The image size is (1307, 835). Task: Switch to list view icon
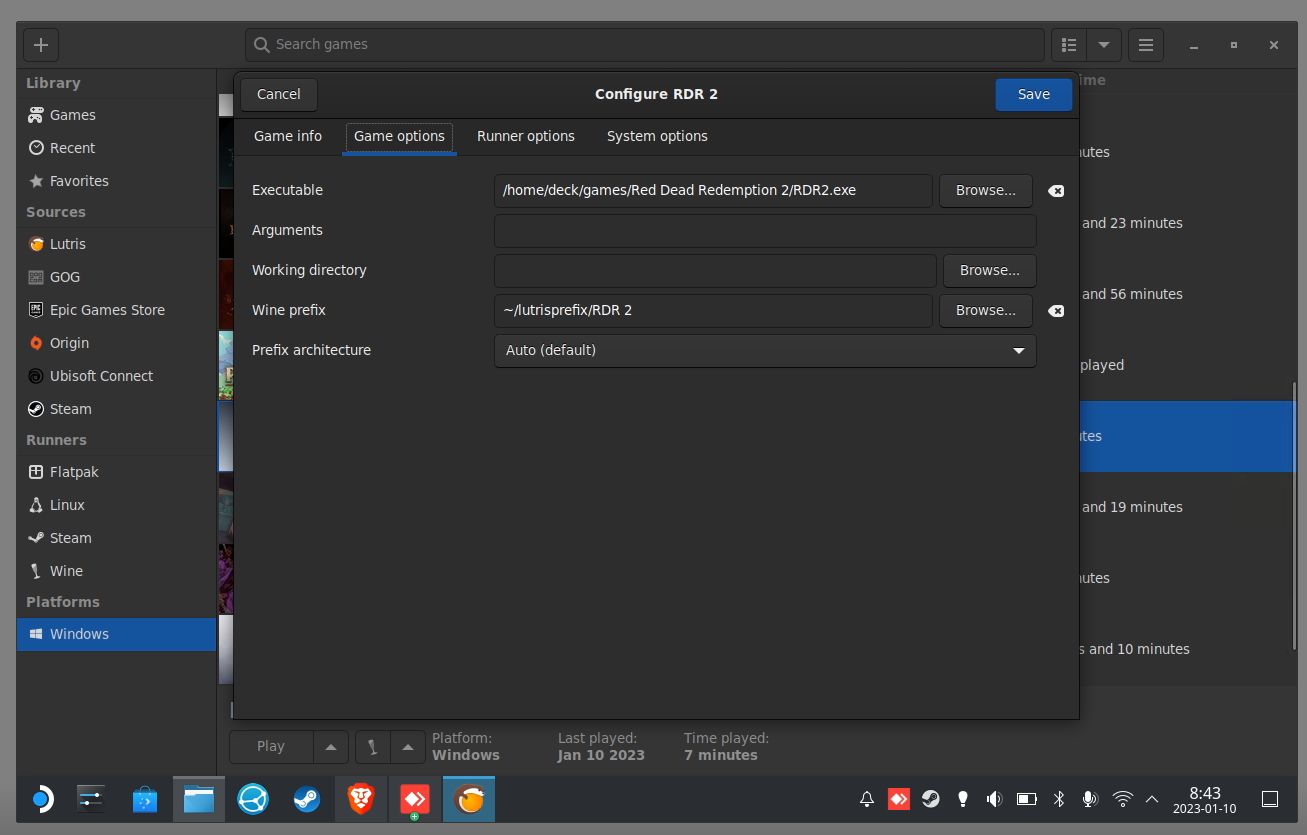[1069, 45]
